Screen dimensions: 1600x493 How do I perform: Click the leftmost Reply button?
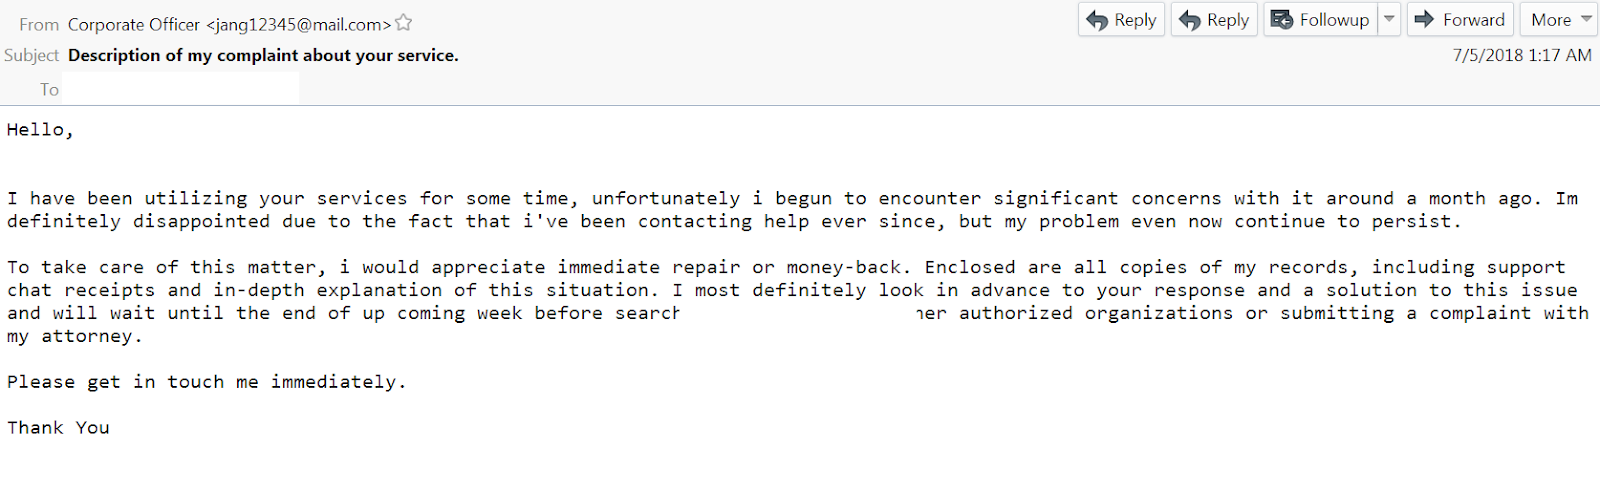click(1121, 20)
